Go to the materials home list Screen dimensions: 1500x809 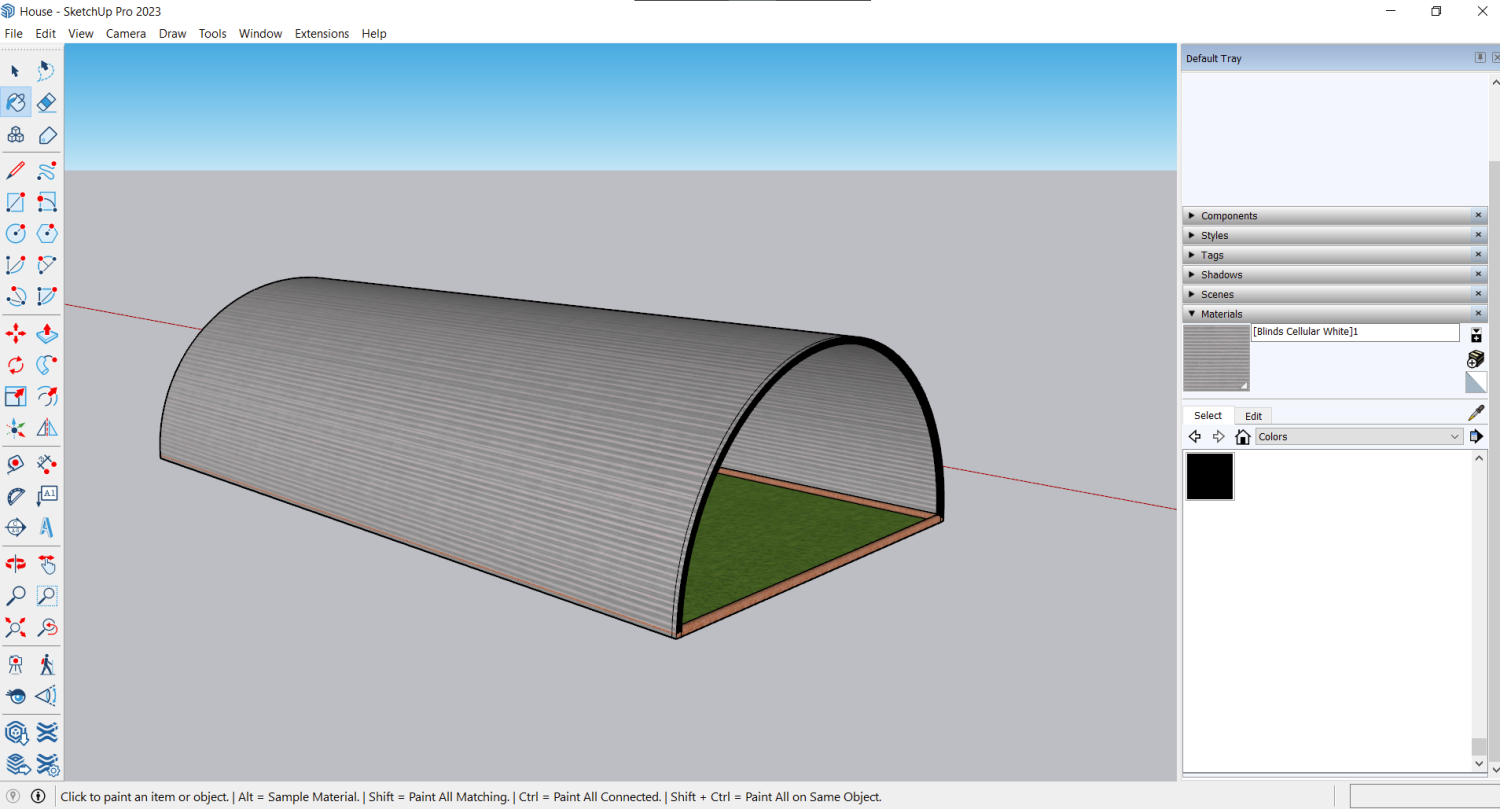point(1243,437)
